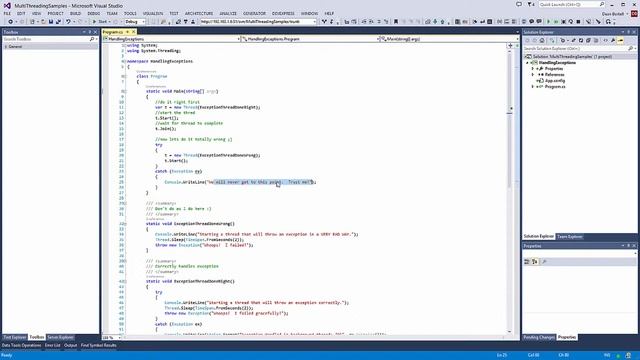Click the stop square icon in right toolbar
This screenshot has width=640, height=360.
pos(578,22)
